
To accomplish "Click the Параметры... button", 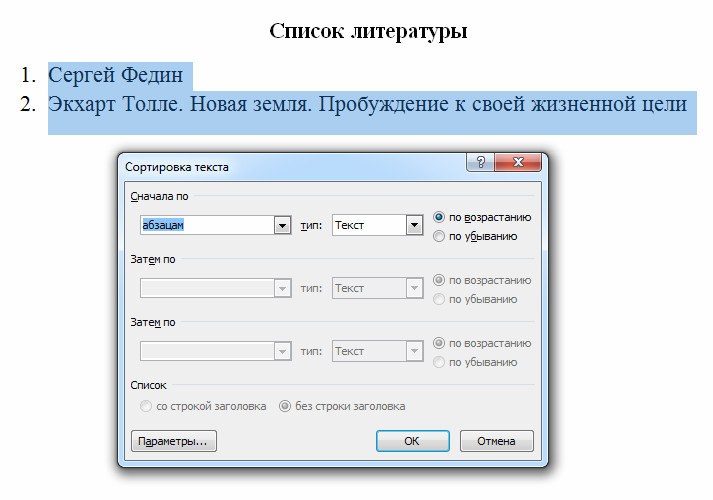I will pos(174,441).
